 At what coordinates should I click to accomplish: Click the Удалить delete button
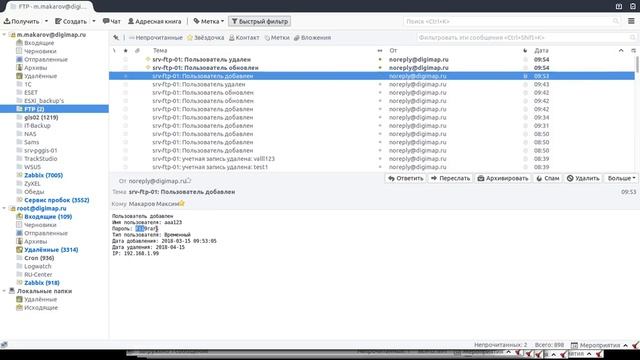(x=583, y=178)
